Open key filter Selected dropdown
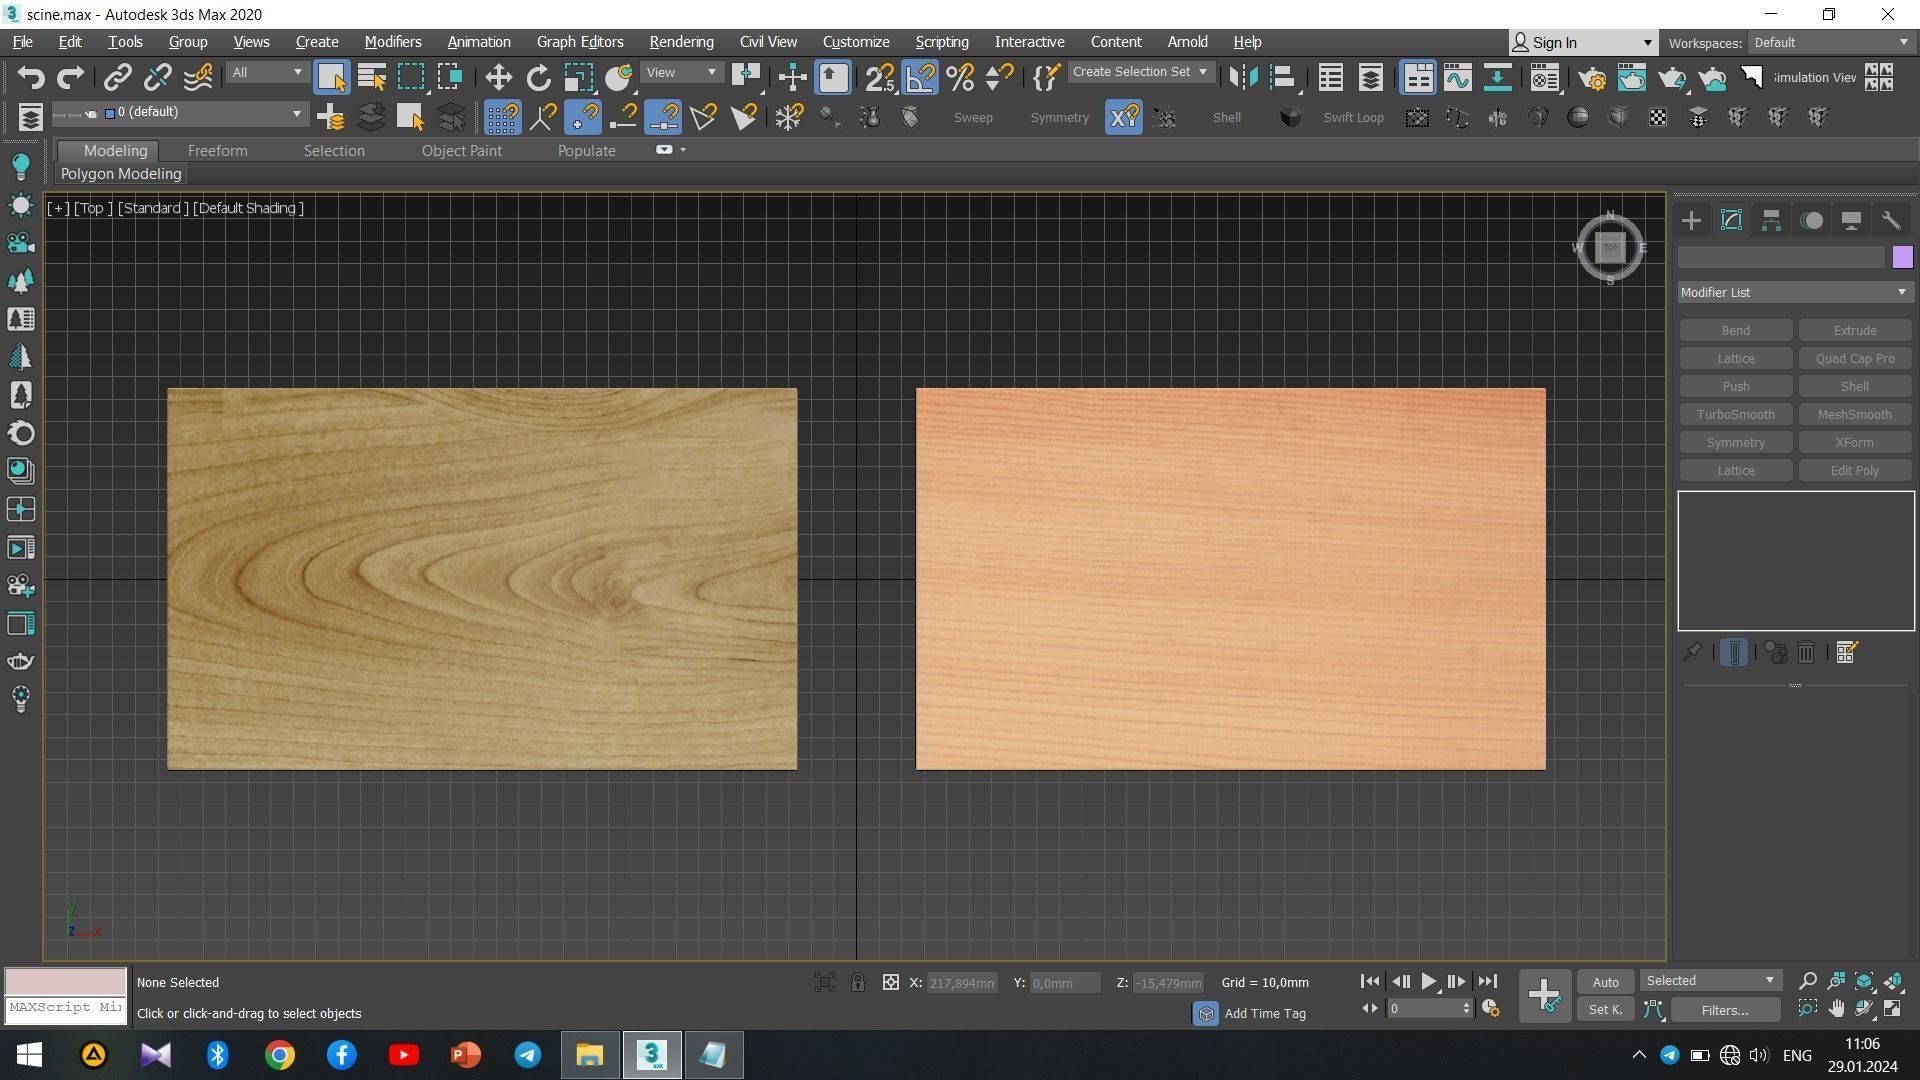The width and height of the screenshot is (1920, 1080). tap(1711, 981)
